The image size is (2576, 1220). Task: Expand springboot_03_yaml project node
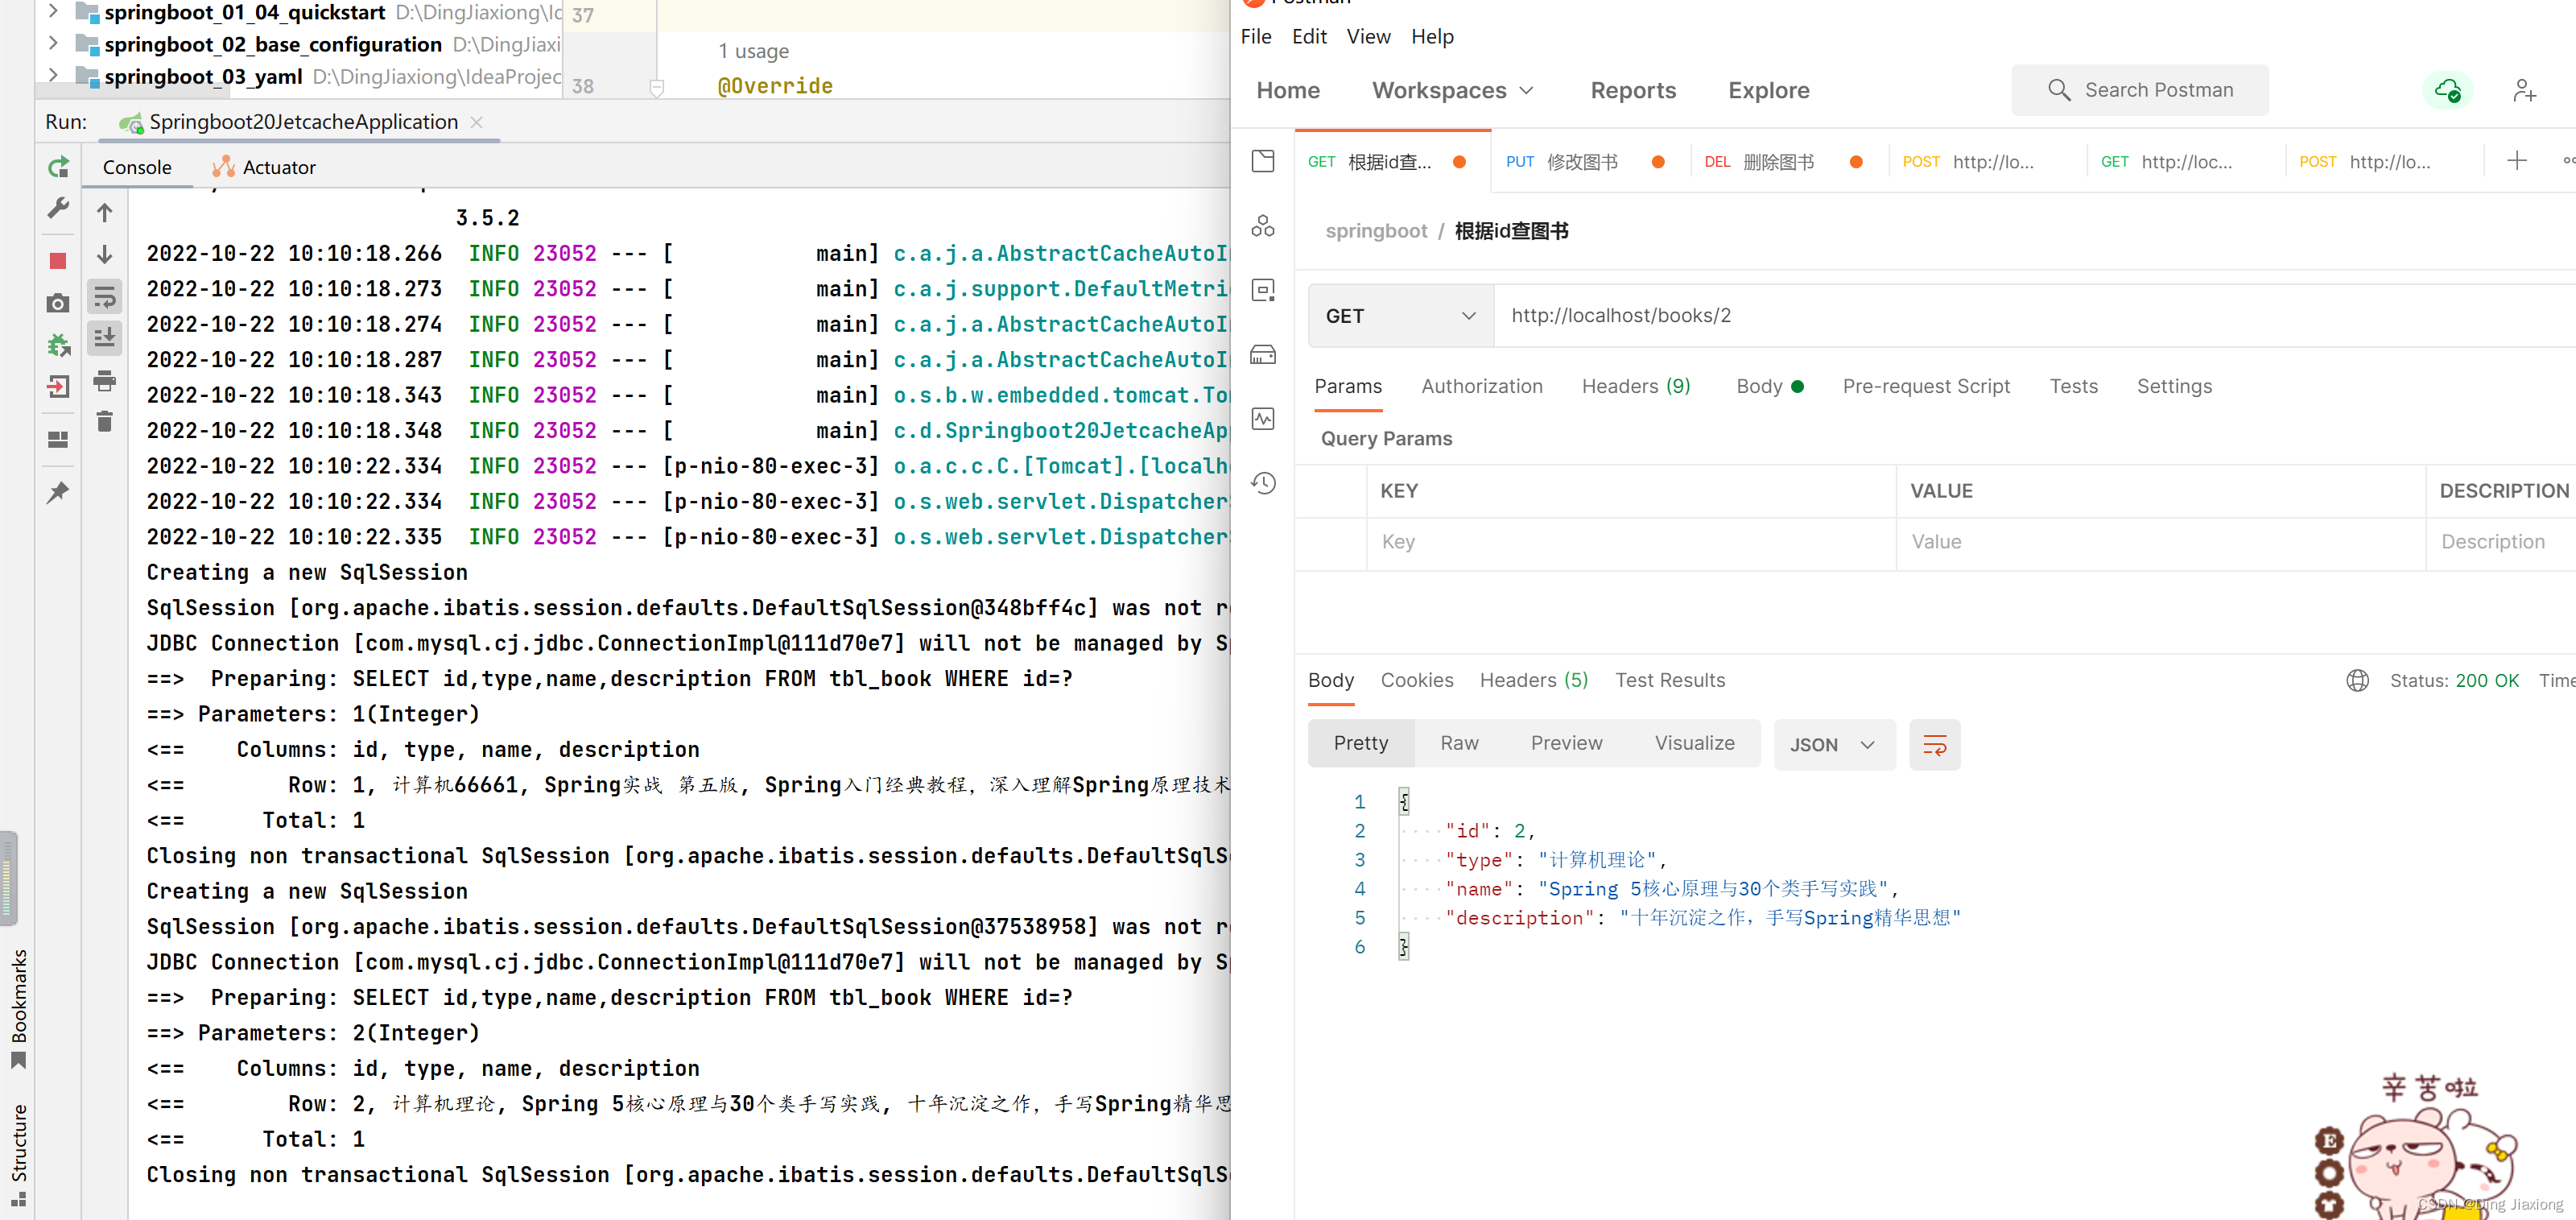(x=53, y=76)
